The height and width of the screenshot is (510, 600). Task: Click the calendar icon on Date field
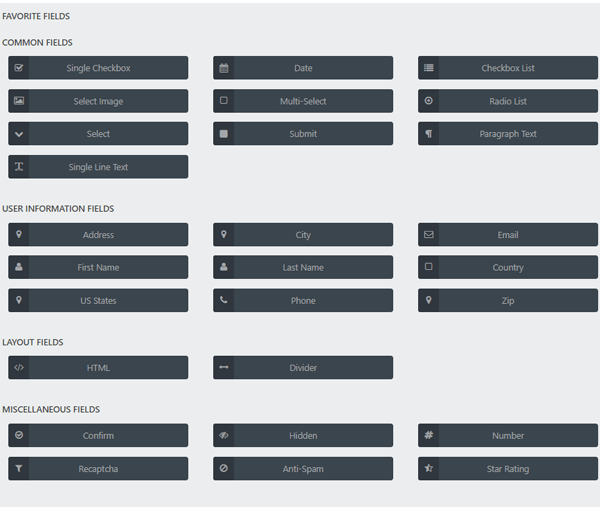coord(224,68)
